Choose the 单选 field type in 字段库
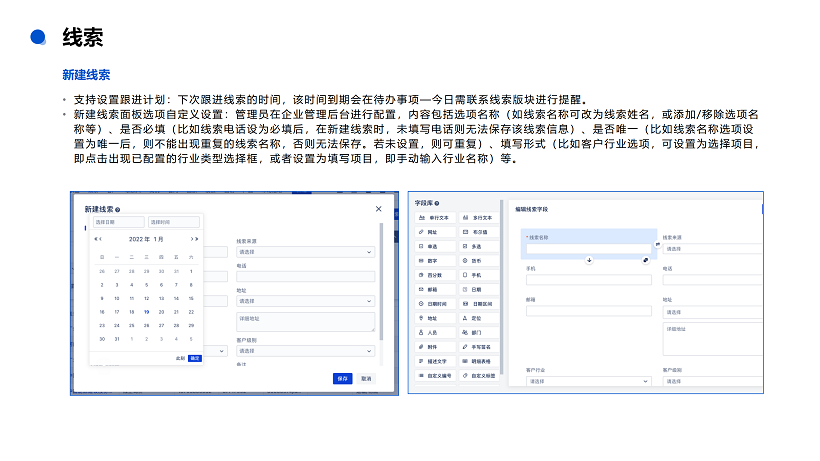Image resolution: width=820 pixels, height=461 pixels. click(435, 246)
